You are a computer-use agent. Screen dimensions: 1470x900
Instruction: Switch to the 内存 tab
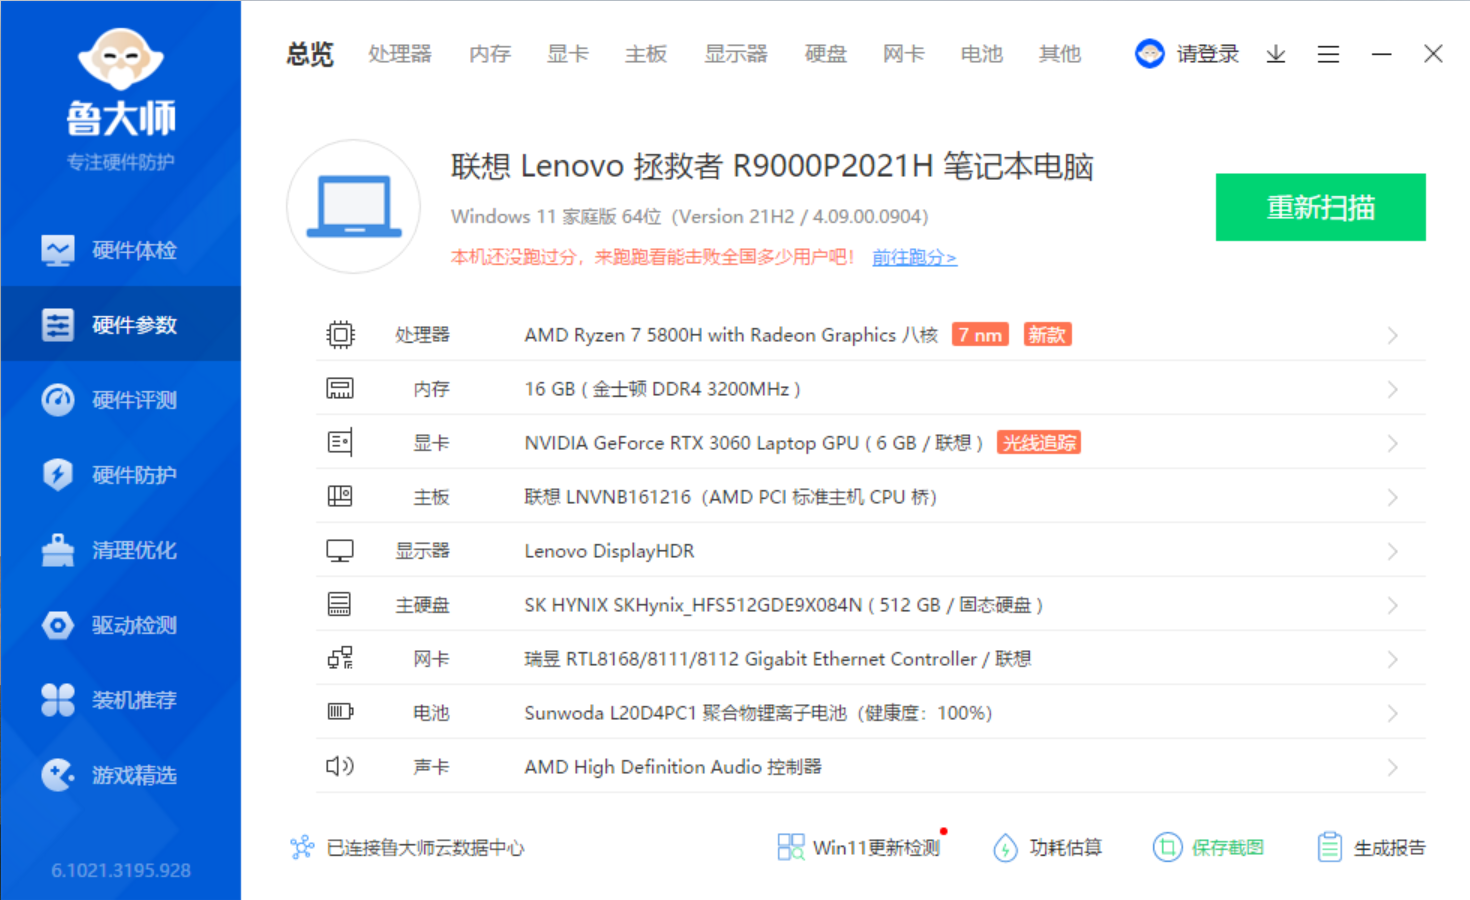pyautogui.click(x=490, y=54)
